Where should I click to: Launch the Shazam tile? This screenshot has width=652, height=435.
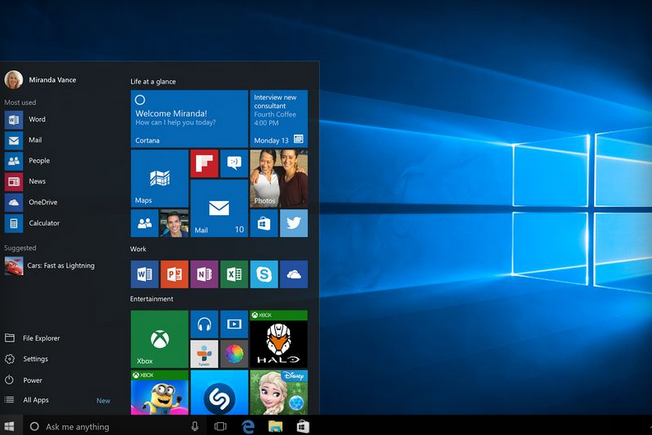[x=219, y=396]
